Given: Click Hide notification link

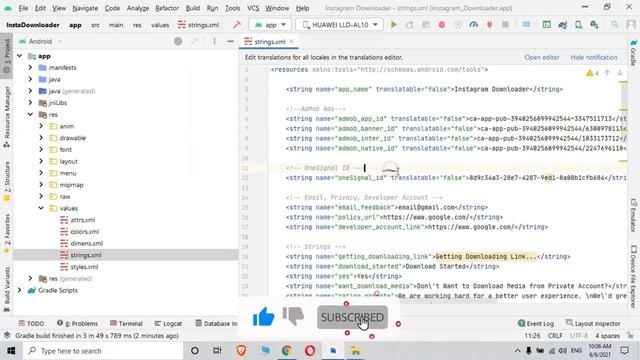Looking at the screenshot, I should (x=593, y=57).
